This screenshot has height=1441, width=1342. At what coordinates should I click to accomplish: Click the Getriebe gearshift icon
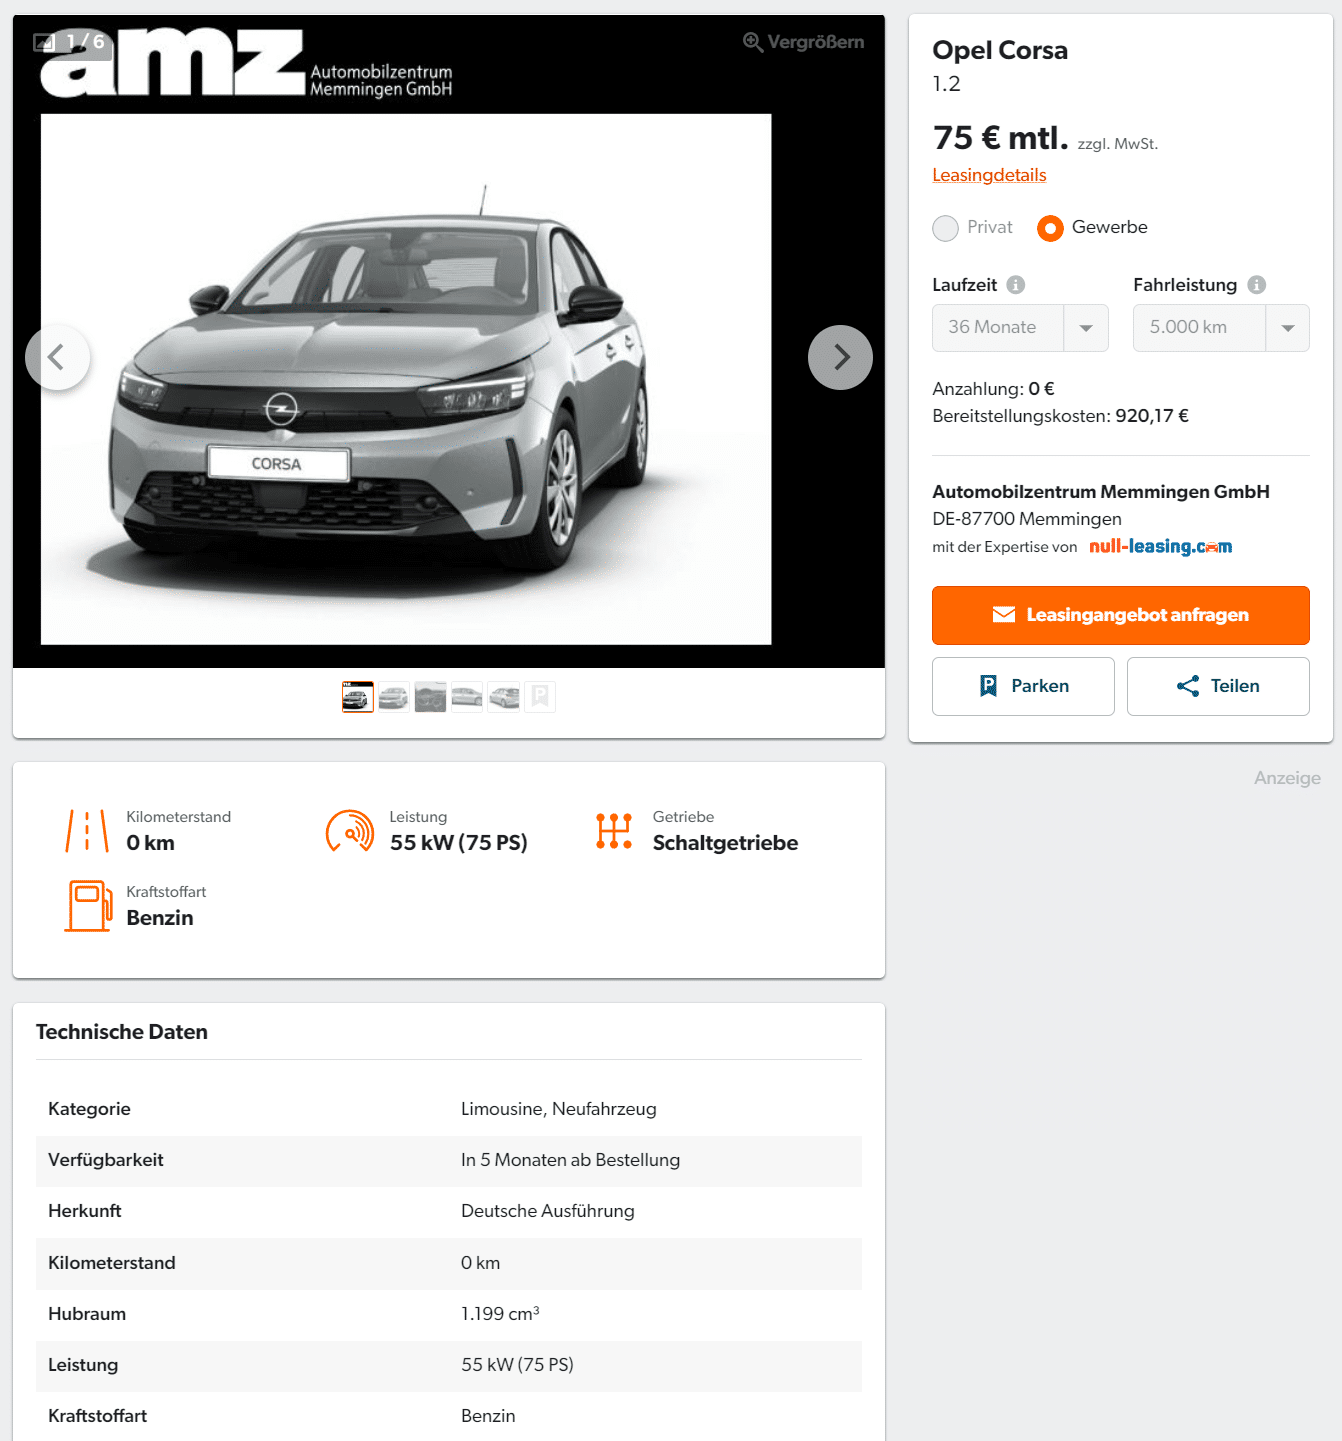click(x=614, y=831)
